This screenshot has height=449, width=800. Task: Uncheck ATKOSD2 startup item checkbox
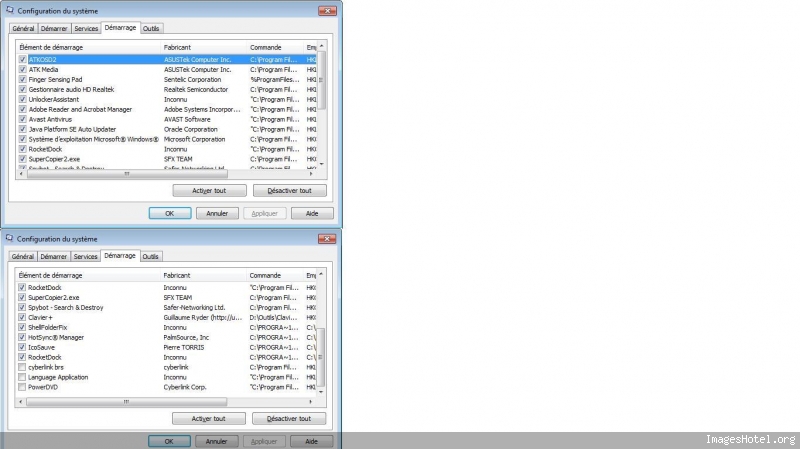pos(22,60)
